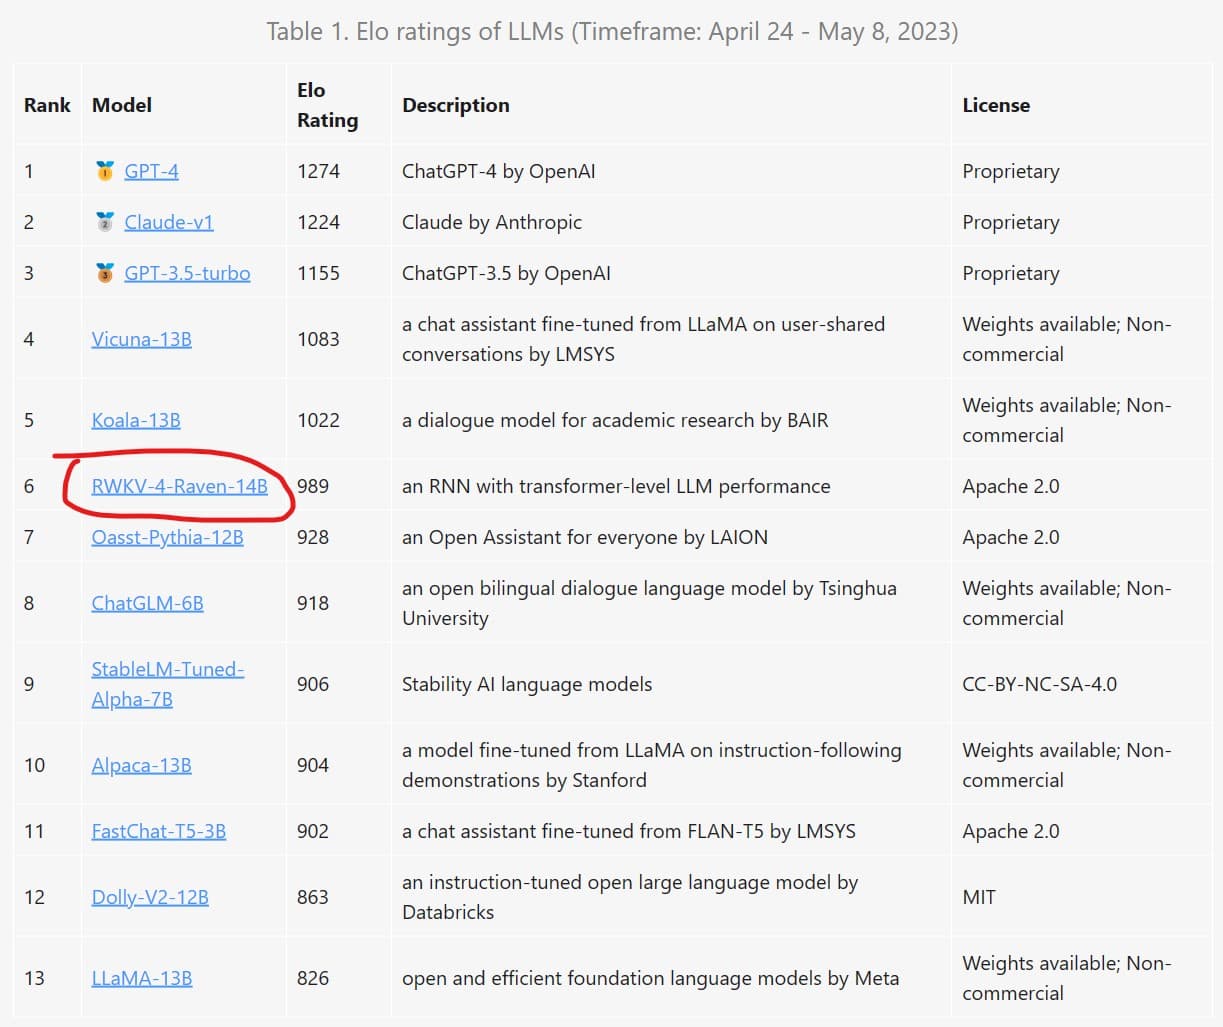
Task: Click the silver medal icon beside Claude-v1
Action: point(104,222)
